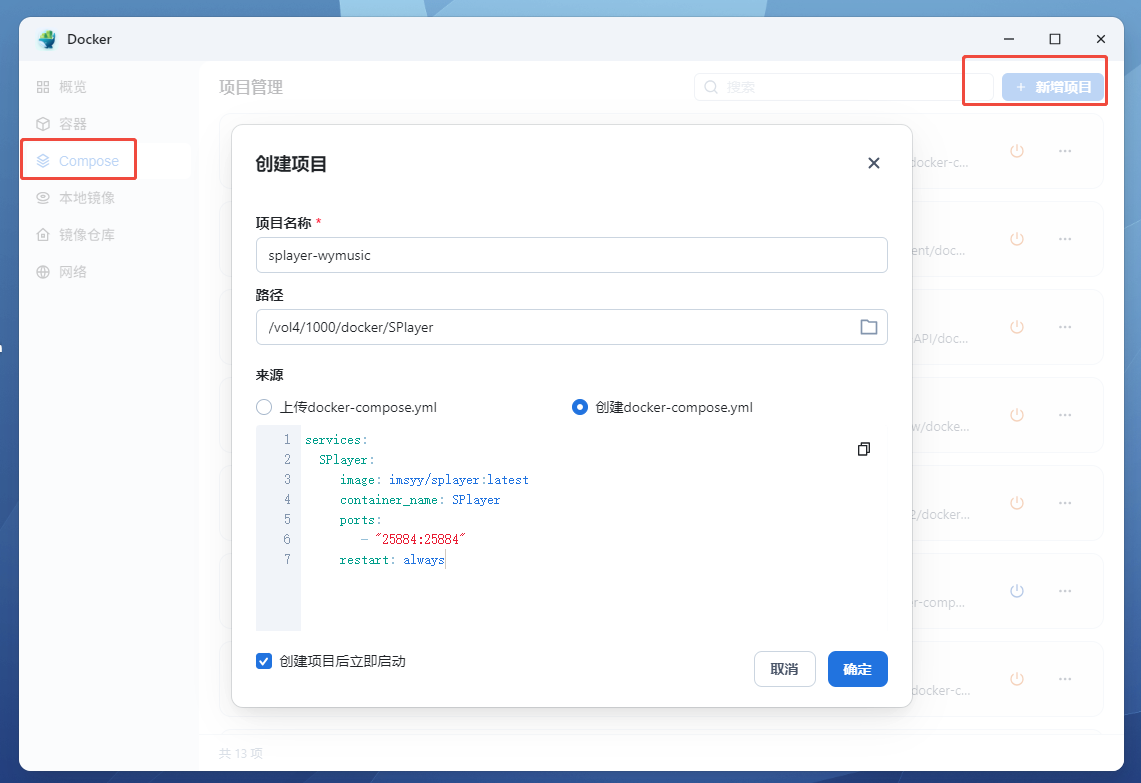Click the 项目管理 heading
This screenshot has height=783, width=1141.
click(251, 87)
